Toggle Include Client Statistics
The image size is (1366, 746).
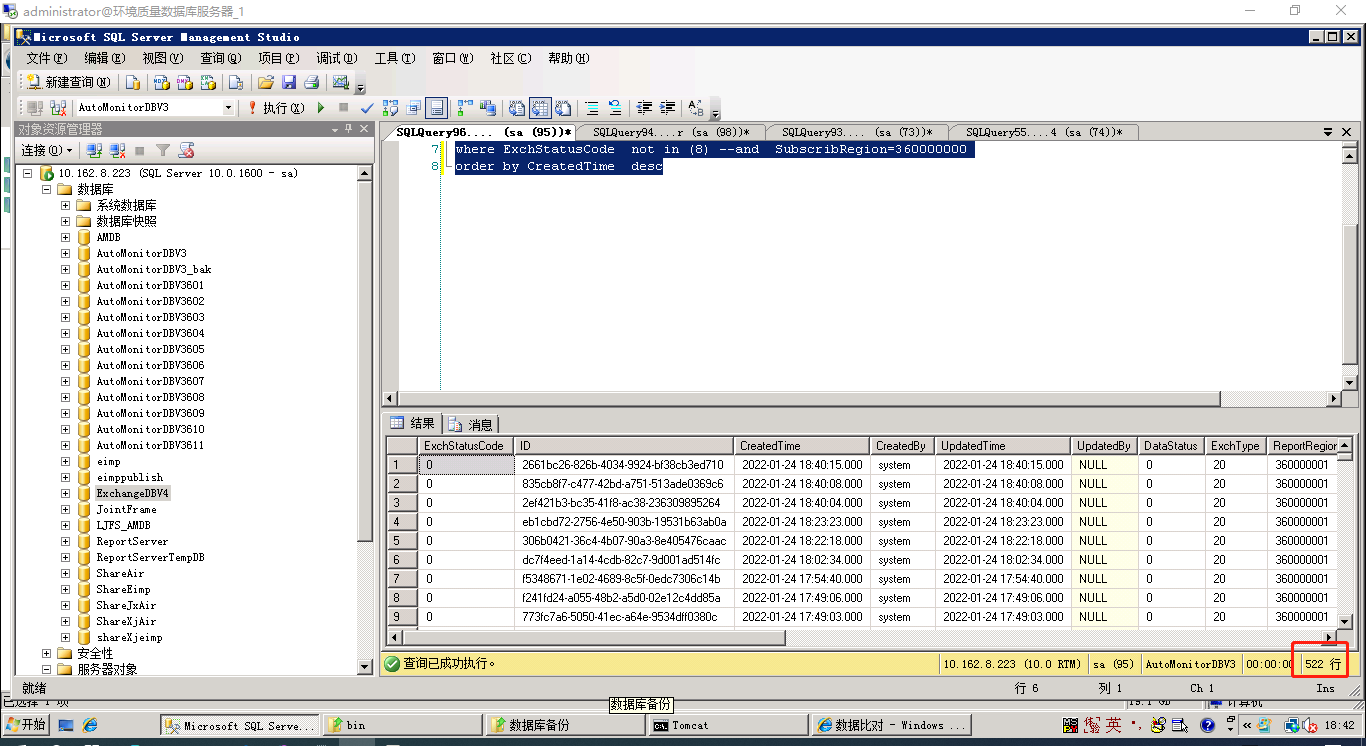pyautogui.click(x=488, y=107)
